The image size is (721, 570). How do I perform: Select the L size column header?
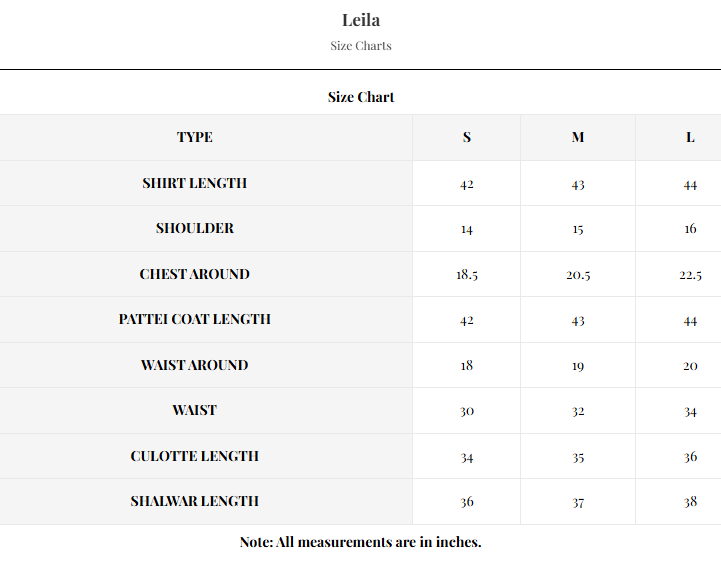coord(690,137)
